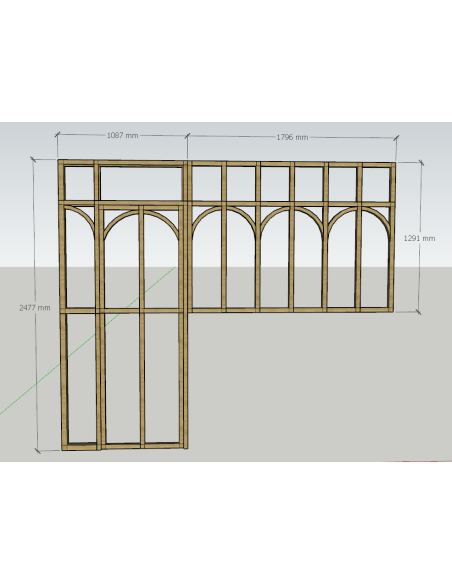Click the 1087 mm dimension label

coord(122,136)
